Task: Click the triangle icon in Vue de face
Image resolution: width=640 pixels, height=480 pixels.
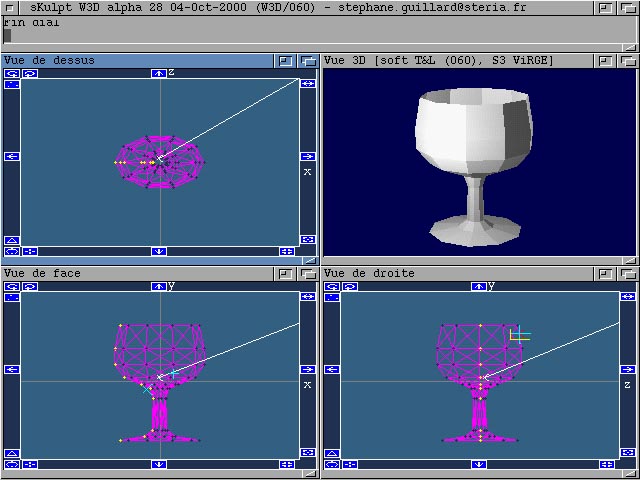Action: coord(12,453)
